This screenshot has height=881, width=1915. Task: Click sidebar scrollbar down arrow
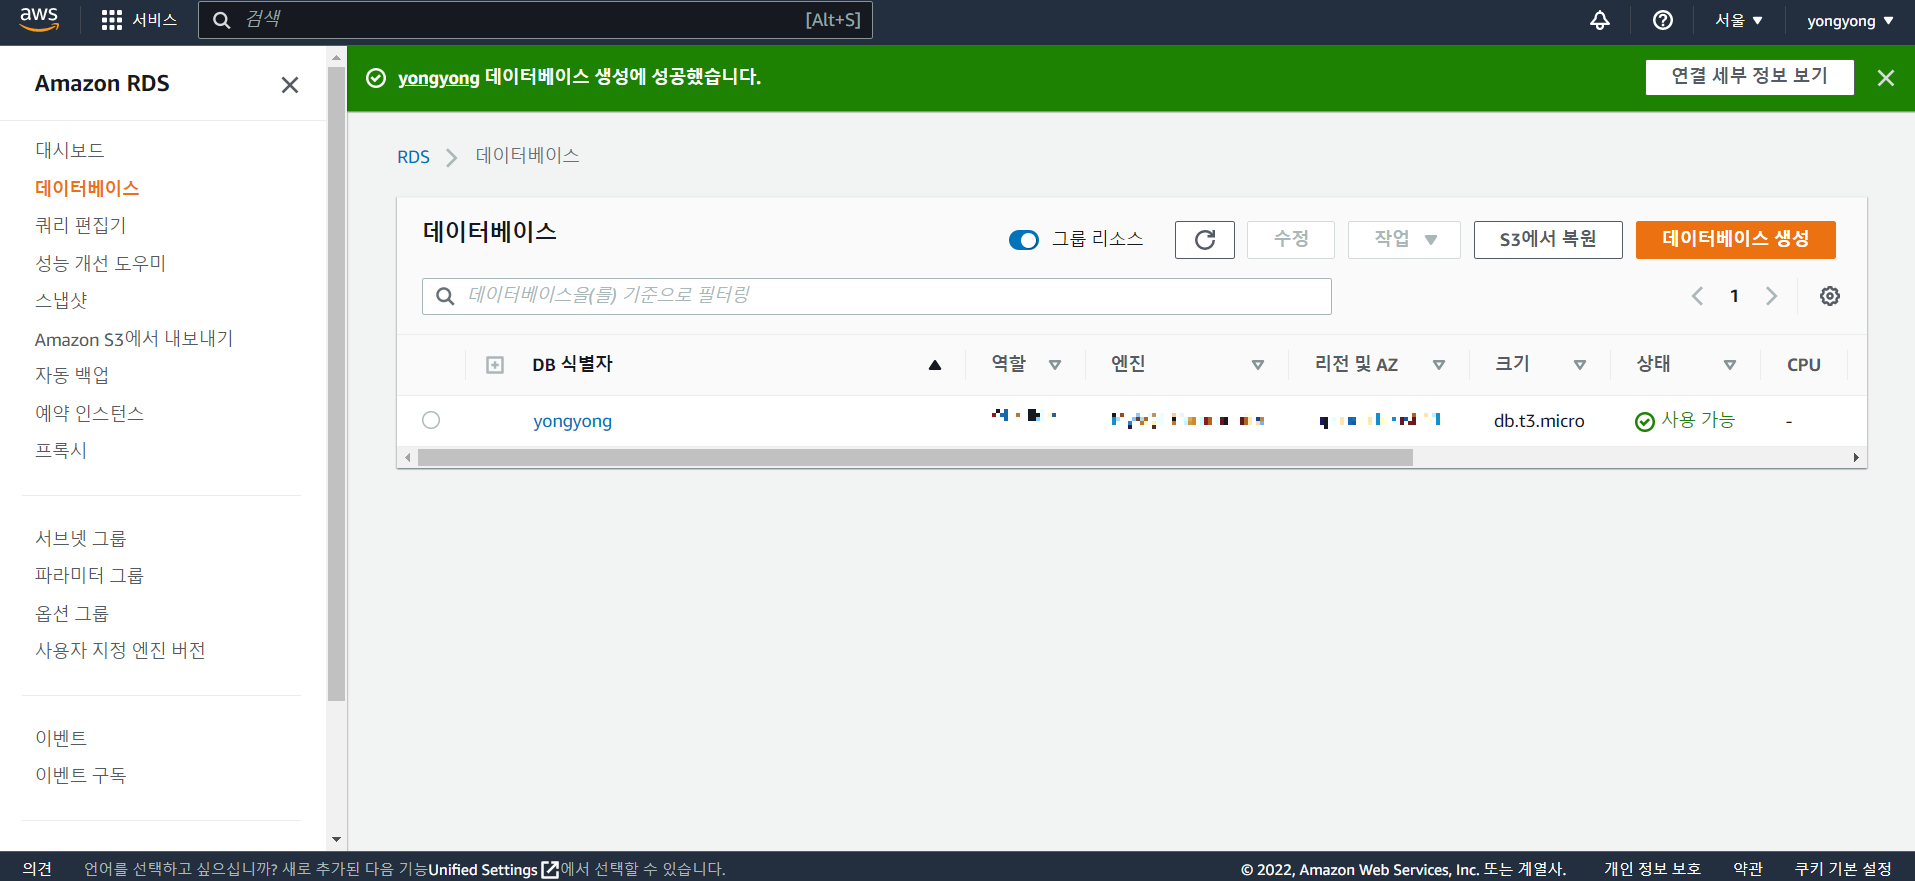click(x=336, y=840)
